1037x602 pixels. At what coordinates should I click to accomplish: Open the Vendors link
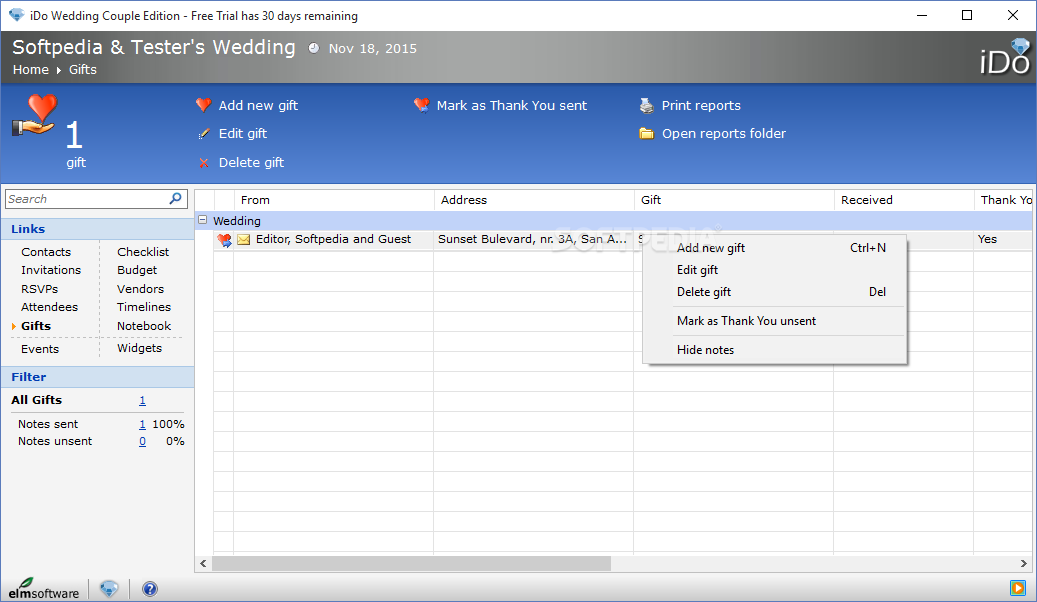pyautogui.click(x=140, y=289)
